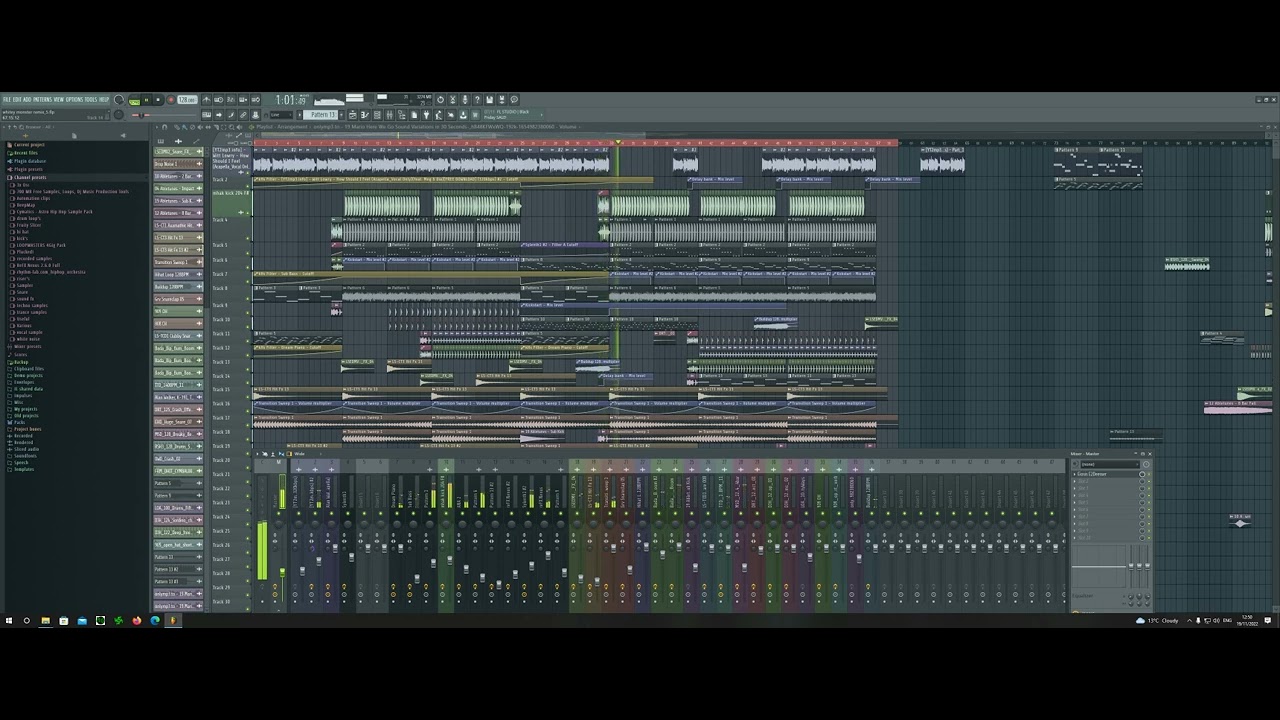This screenshot has width=1280, height=720.
Task: Open the mixer input (none) dropdown
Action: [x=1110, y=464]
